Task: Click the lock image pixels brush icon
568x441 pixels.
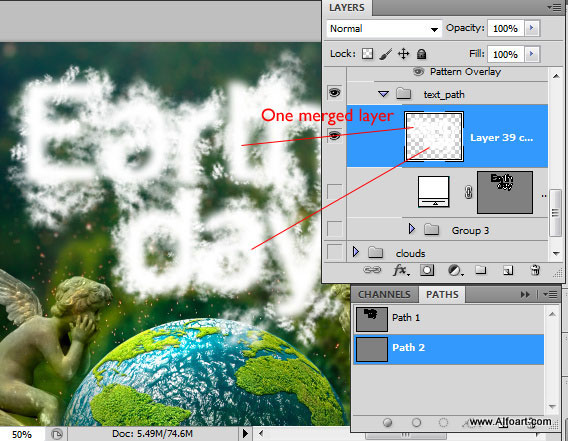Action: (x=386, y=54)
